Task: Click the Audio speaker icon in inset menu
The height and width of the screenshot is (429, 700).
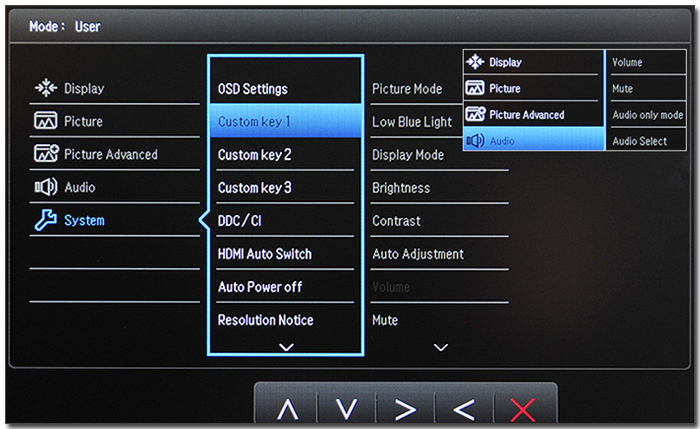Action: tap(475, 141)
